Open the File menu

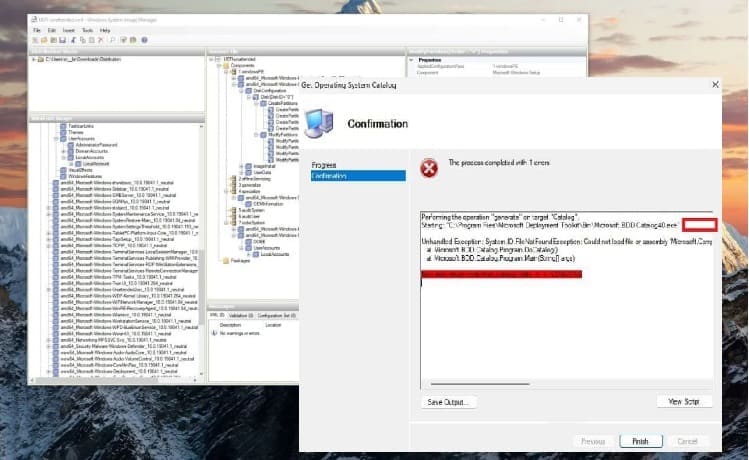click(x=37, y=30)
